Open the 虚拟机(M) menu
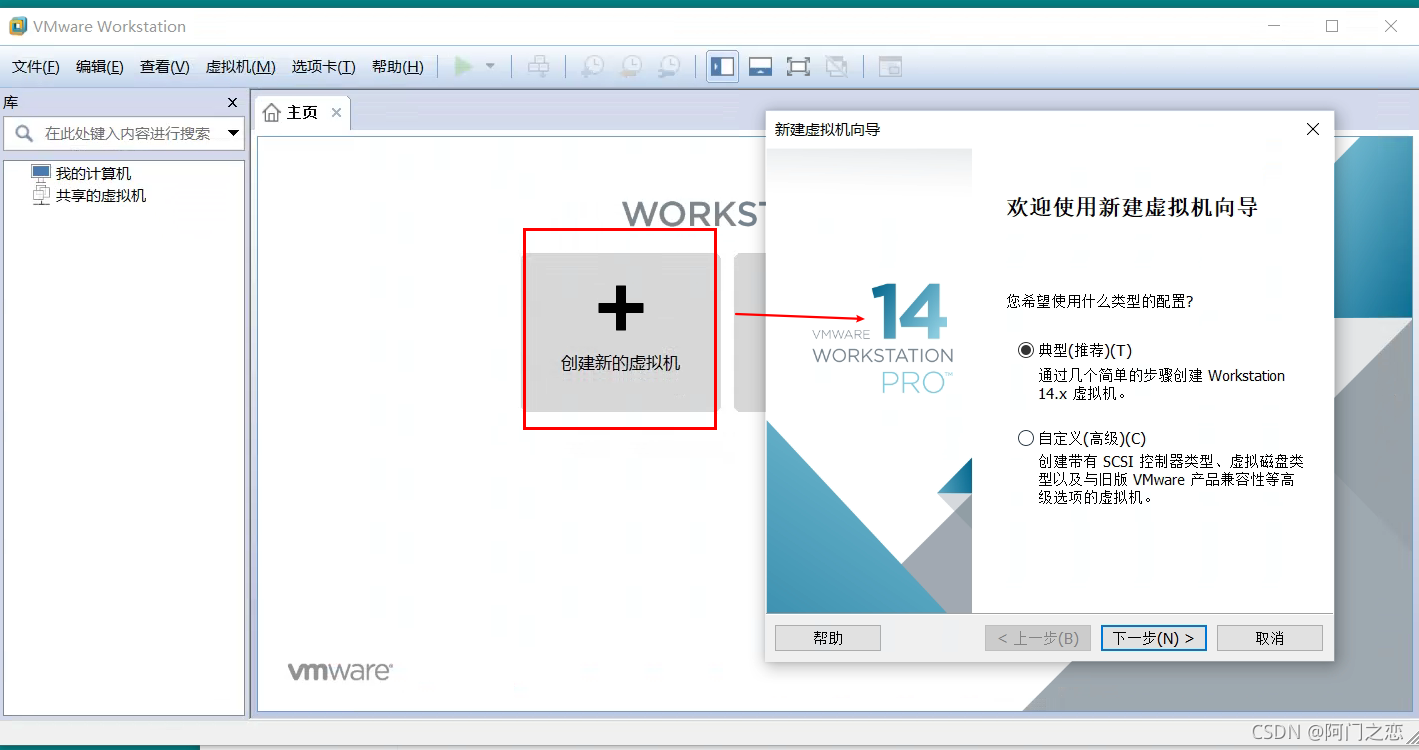The image size is (1419, 750). (x=240, y=67)
